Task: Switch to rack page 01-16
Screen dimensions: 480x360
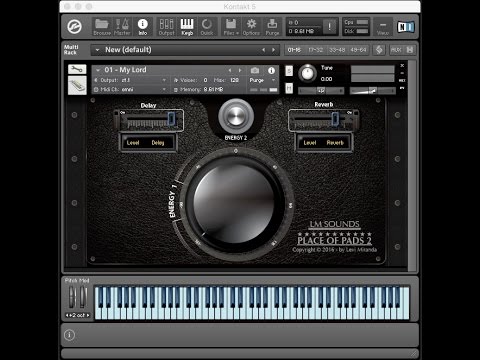Action: (294, 50)
